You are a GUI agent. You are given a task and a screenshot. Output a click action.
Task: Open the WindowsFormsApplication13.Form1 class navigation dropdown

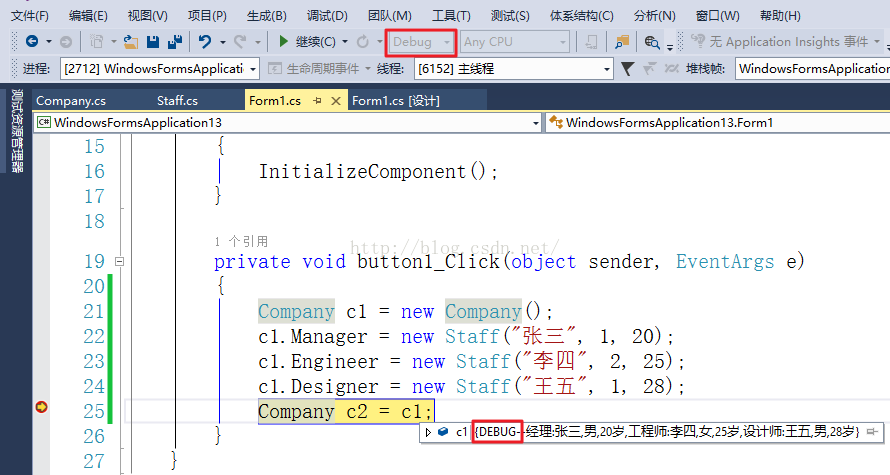(717, 123)
